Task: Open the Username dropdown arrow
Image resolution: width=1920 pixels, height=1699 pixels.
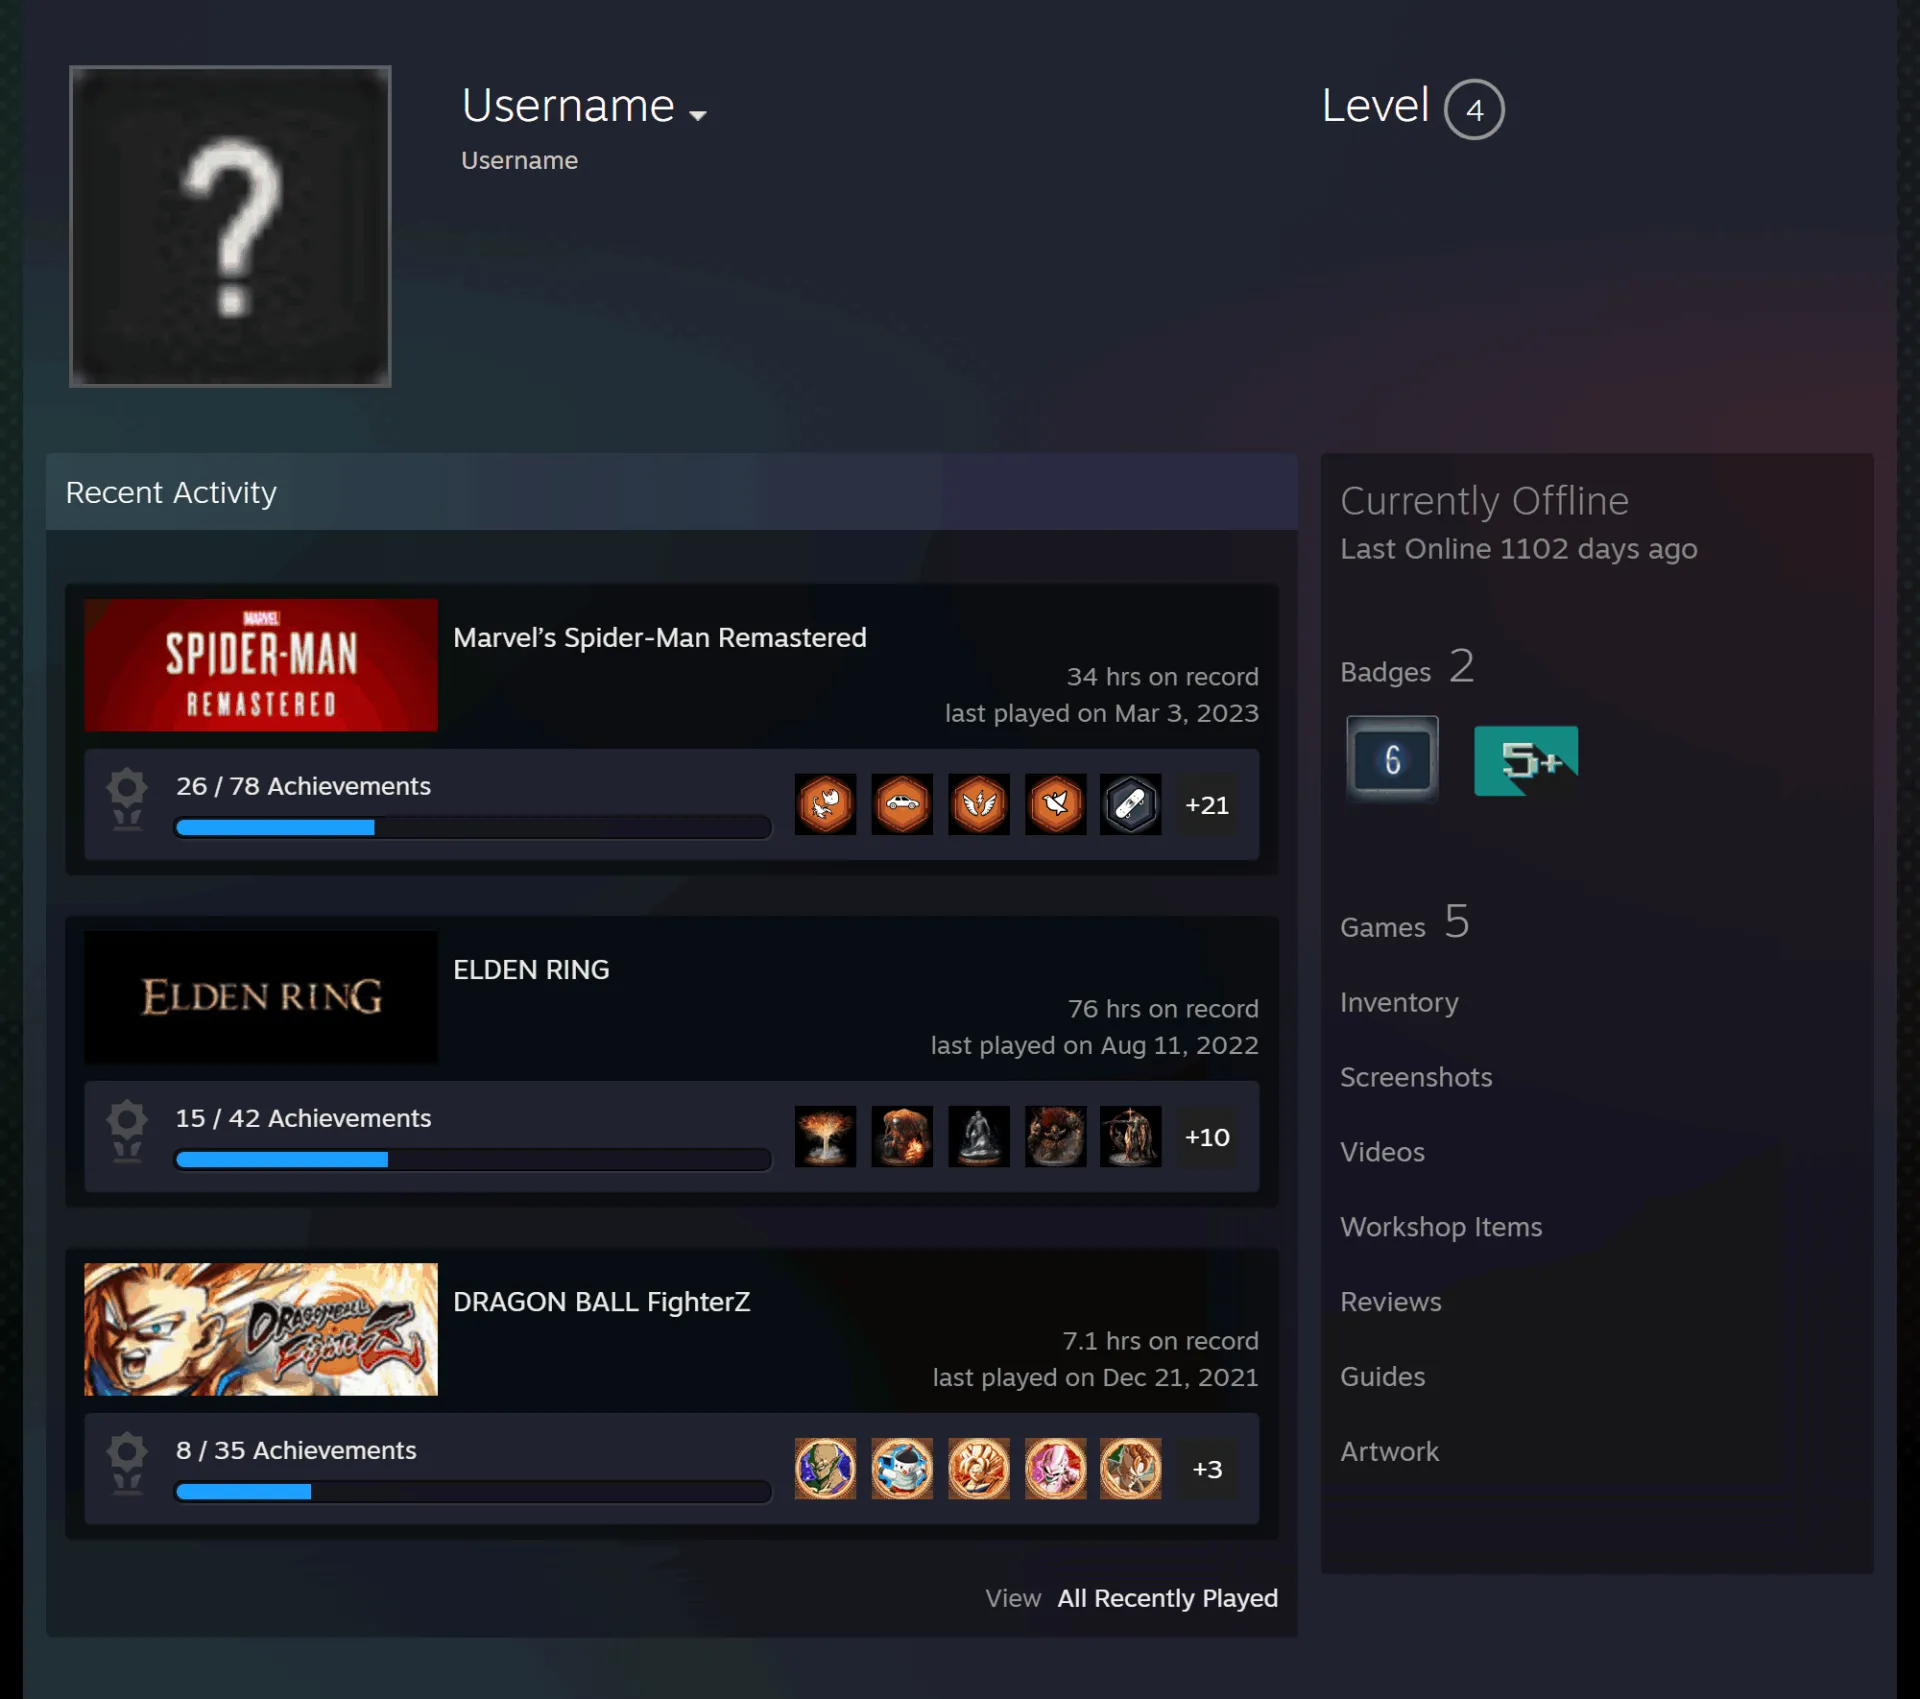Action: pyautogui.click(x=698, y=115)
